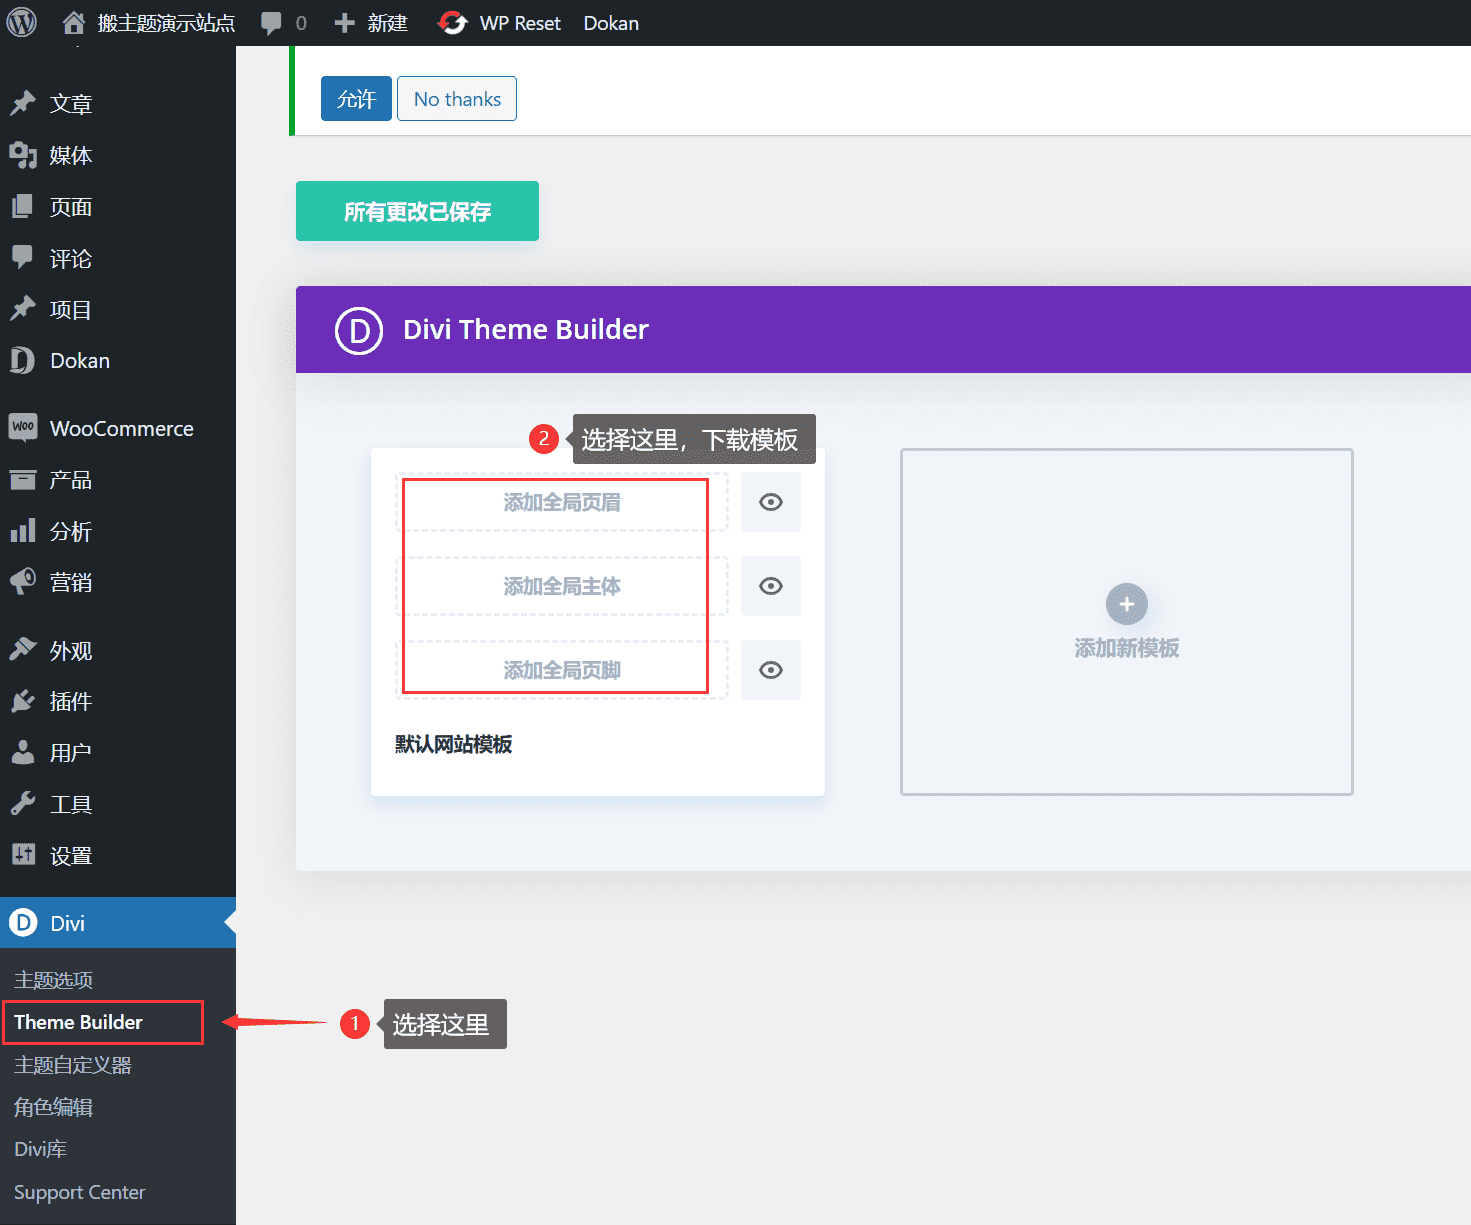Click the paintbrush icon next to 外观
1471x1225 pixels.
[22, 650]
